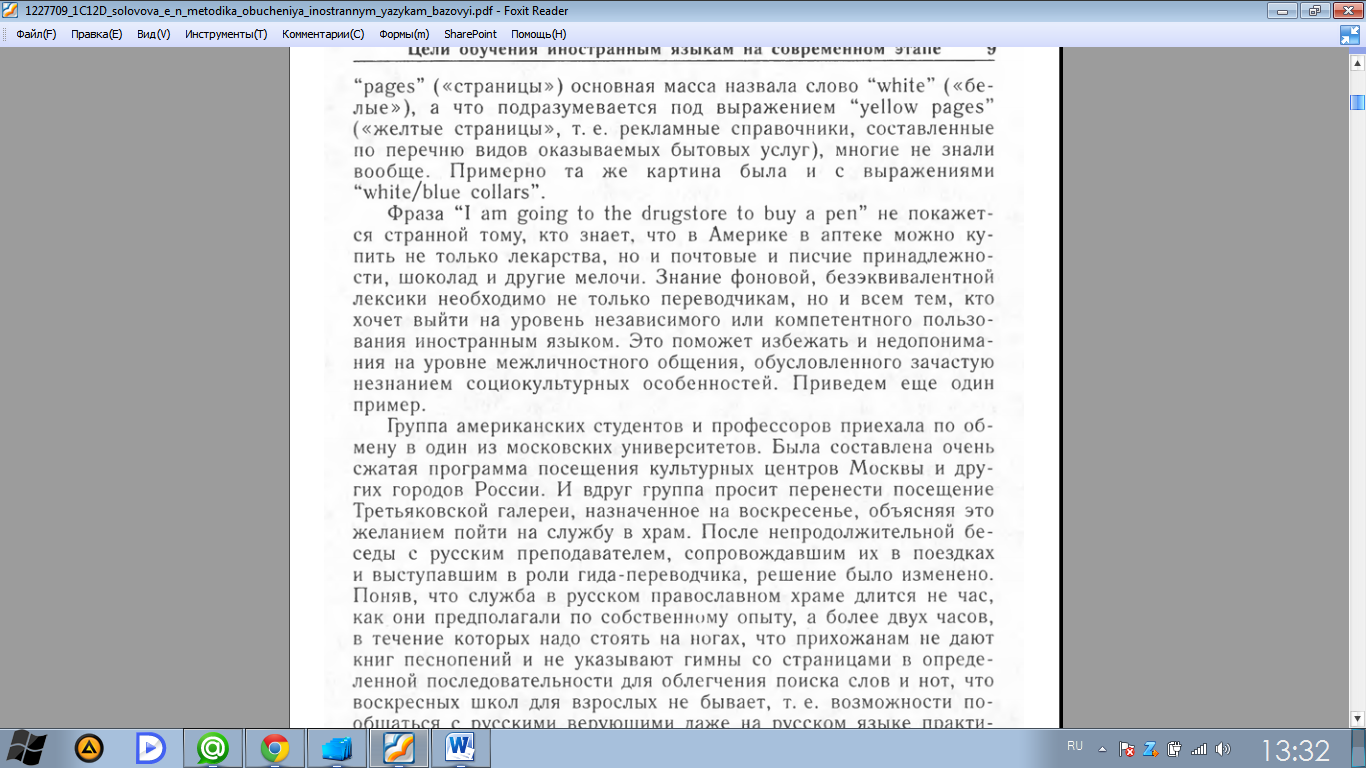Viewport: 1366px width, 768px height.
Task: Click the page header text 'Цели обучения иностранным языкам'
Action: pos(570,50)
